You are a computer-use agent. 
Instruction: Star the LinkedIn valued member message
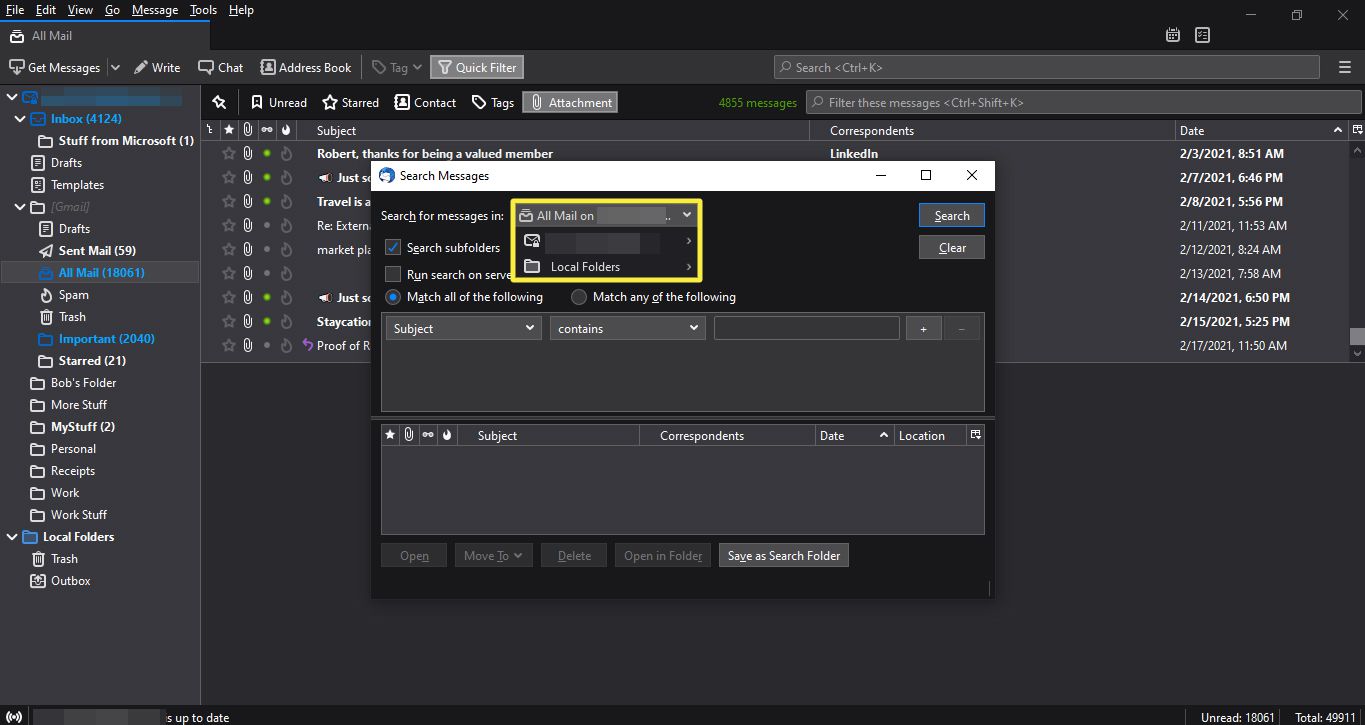[x=229, y=154]
